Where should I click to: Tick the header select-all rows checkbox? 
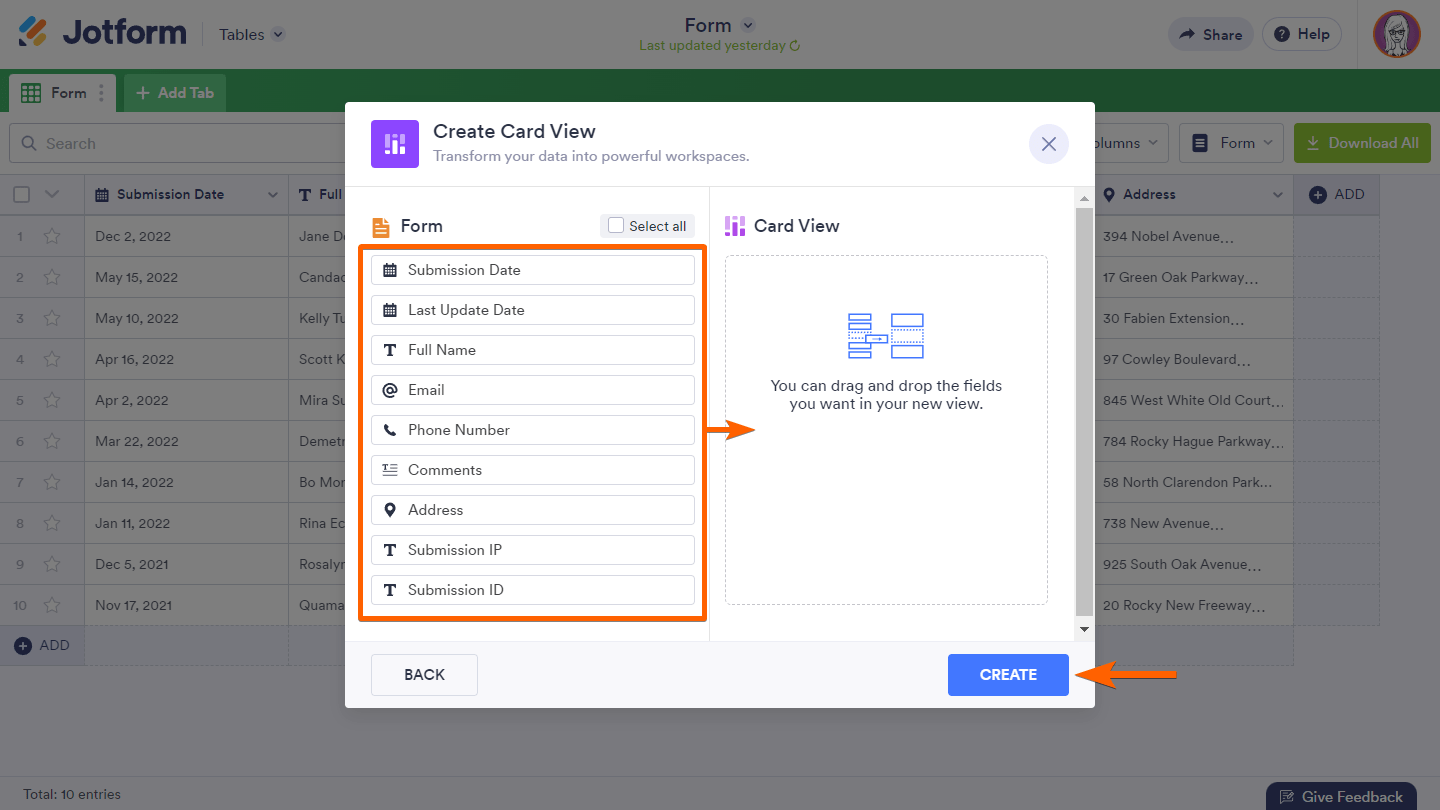click(22, 195)
